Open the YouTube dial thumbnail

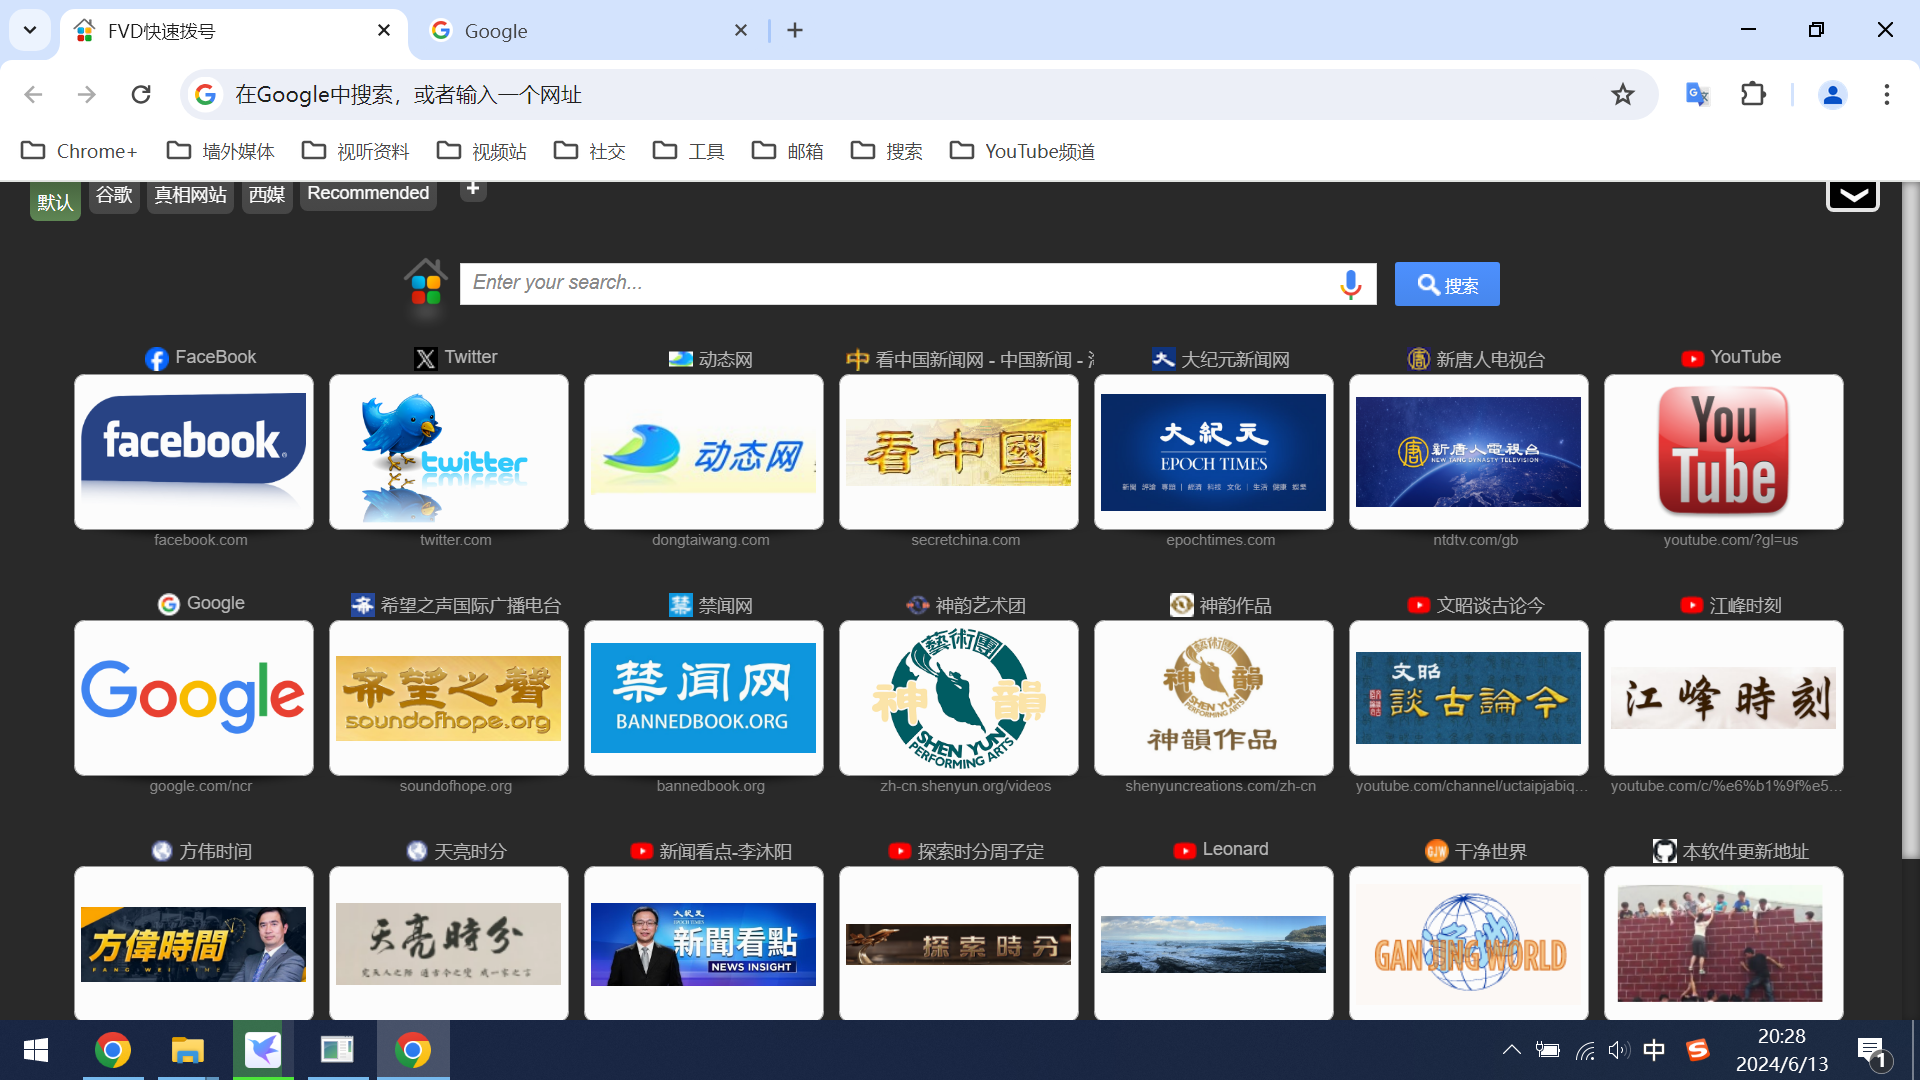click(x=1724, y=452)
